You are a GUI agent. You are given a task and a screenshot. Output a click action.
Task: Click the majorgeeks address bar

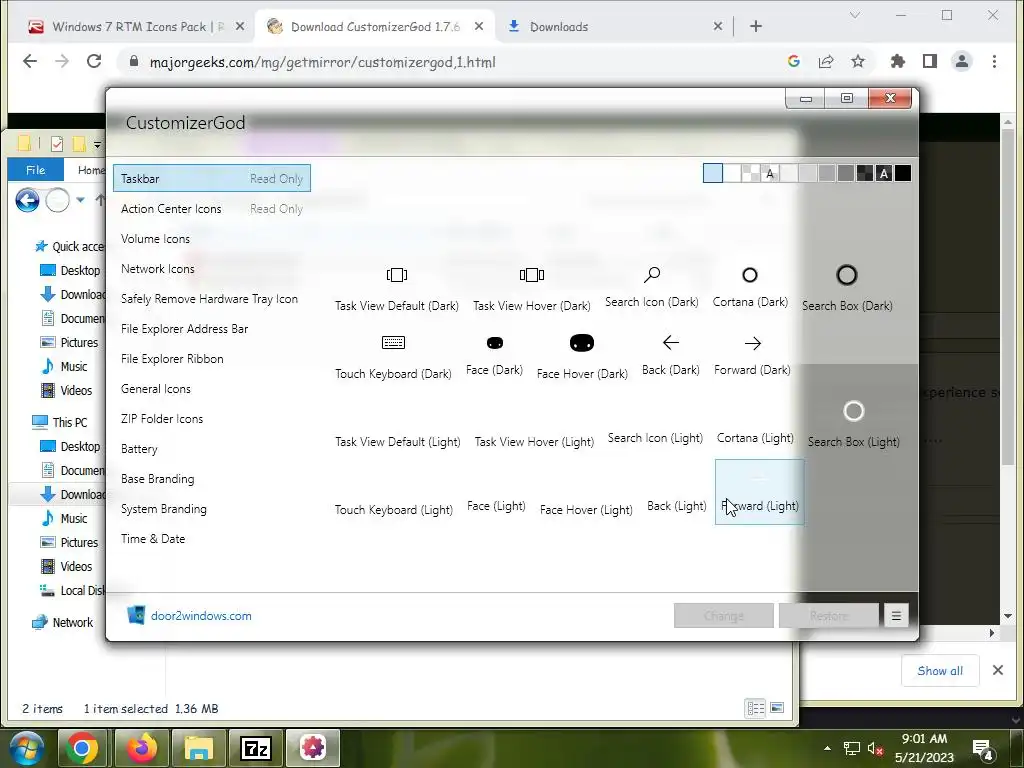click(451, 62)
